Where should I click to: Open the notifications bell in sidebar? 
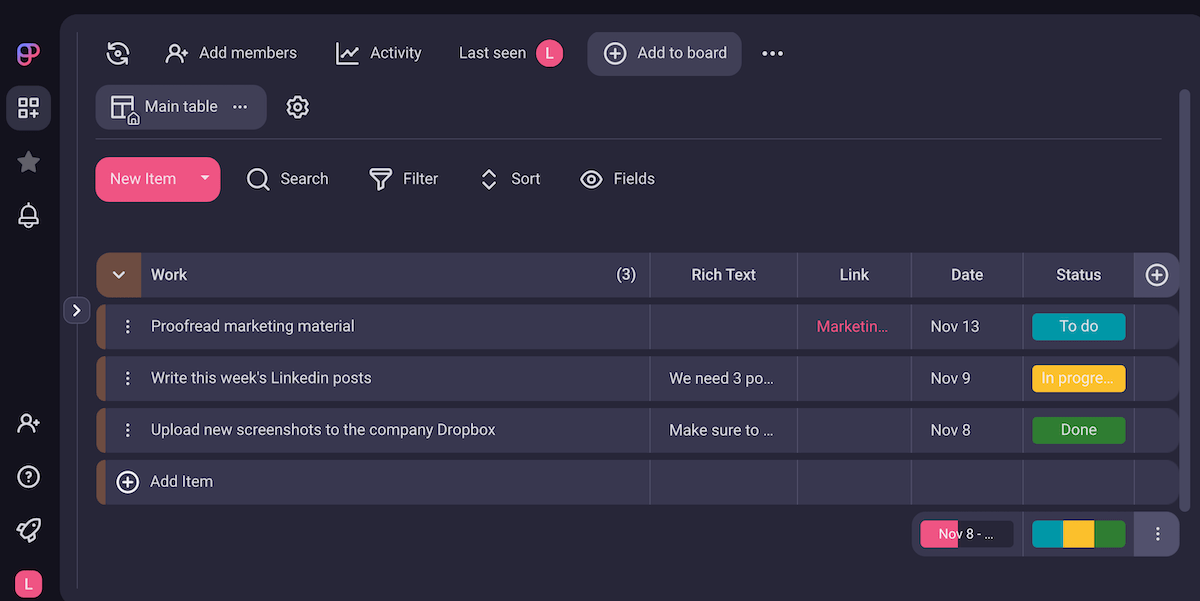[29, 215]
